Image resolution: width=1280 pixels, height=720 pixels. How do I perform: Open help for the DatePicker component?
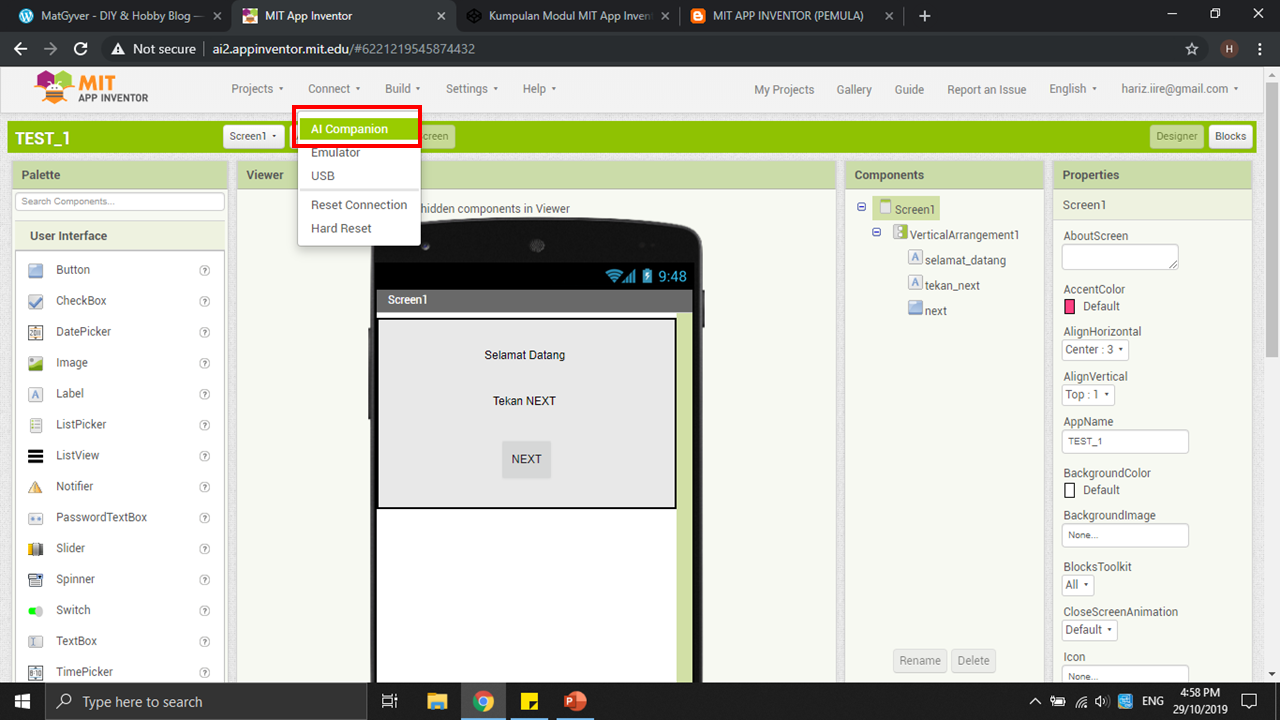[x=205, y=332]
